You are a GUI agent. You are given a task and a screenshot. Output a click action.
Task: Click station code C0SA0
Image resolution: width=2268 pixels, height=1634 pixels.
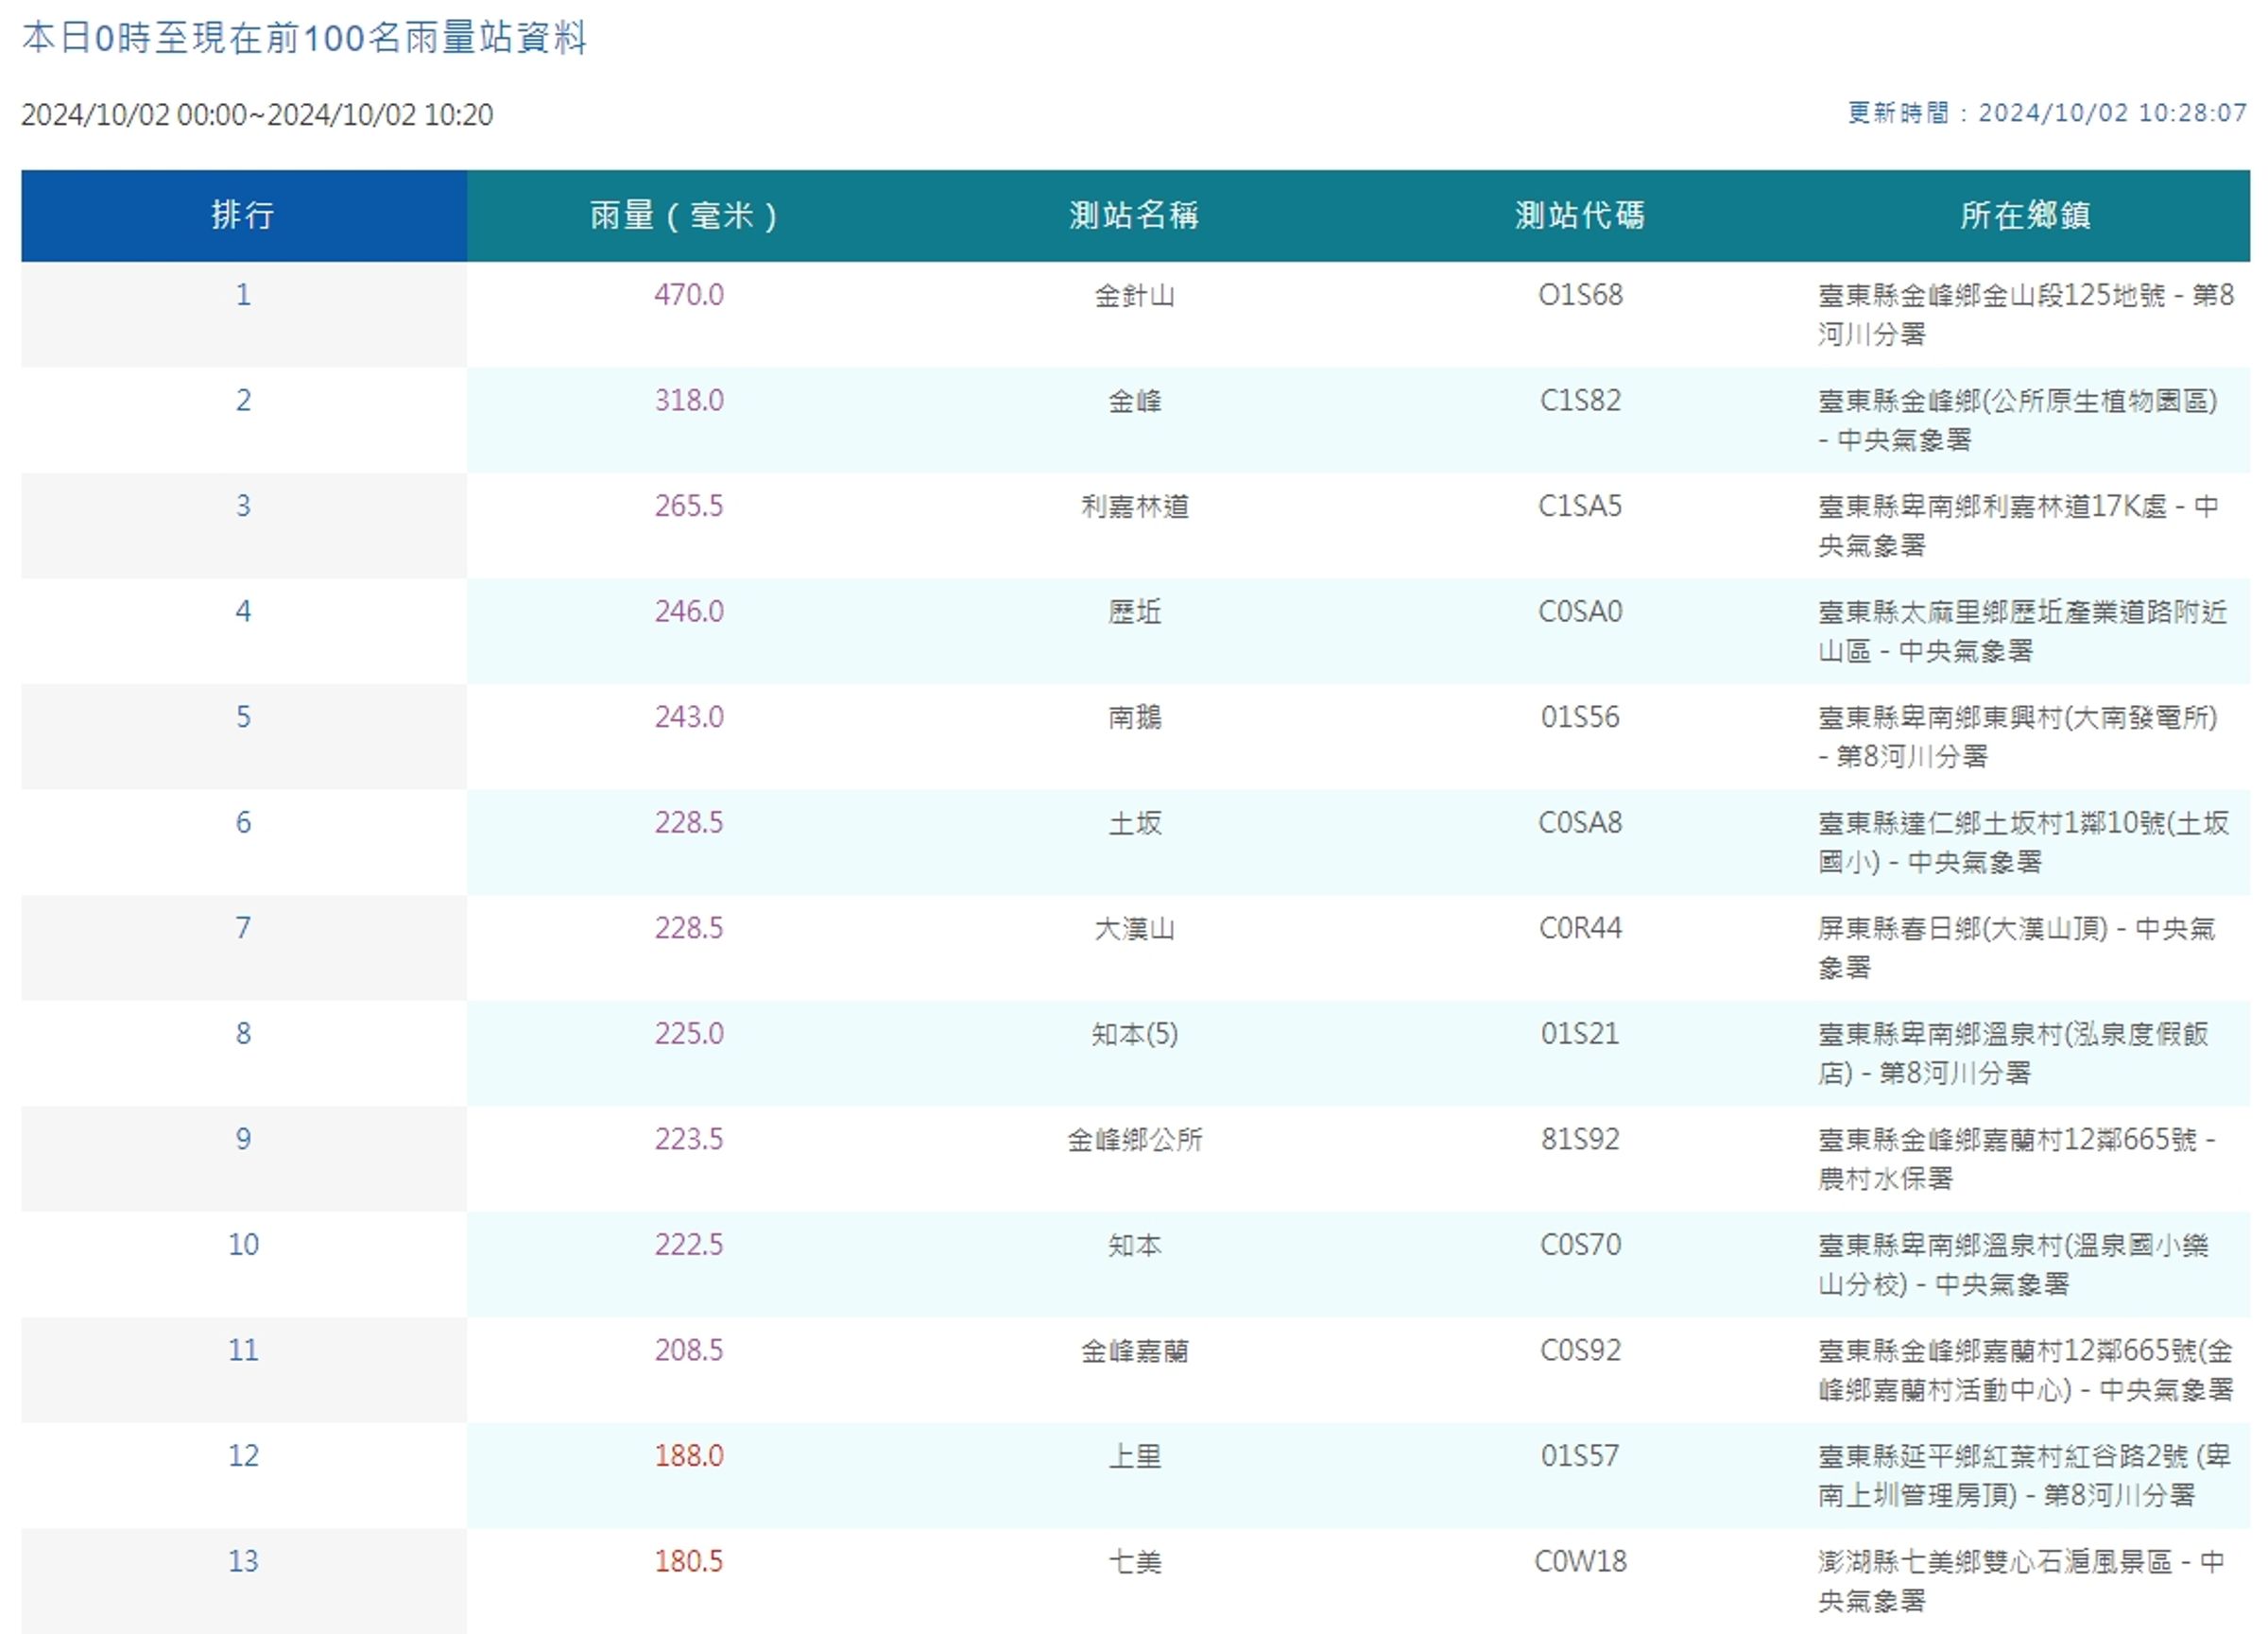[1580, 611]
